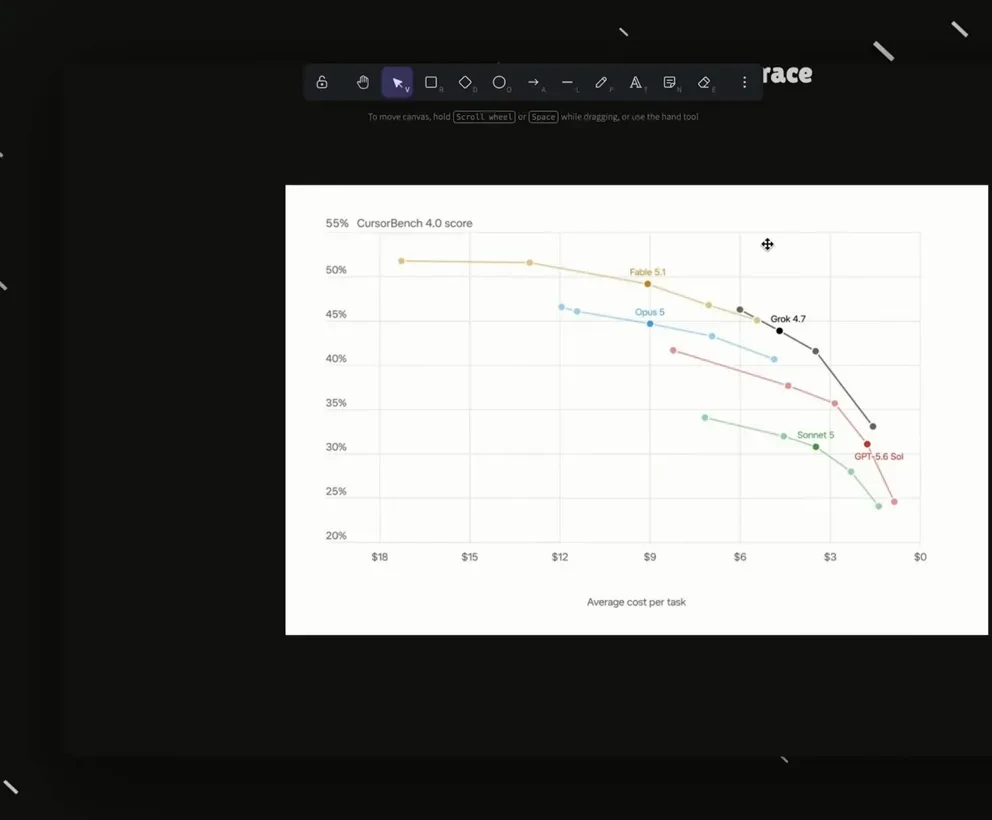Click the '$18' x-axis tick label
Image resolution: width=992 pixels, height=820 pixels.
pos(380,557)
